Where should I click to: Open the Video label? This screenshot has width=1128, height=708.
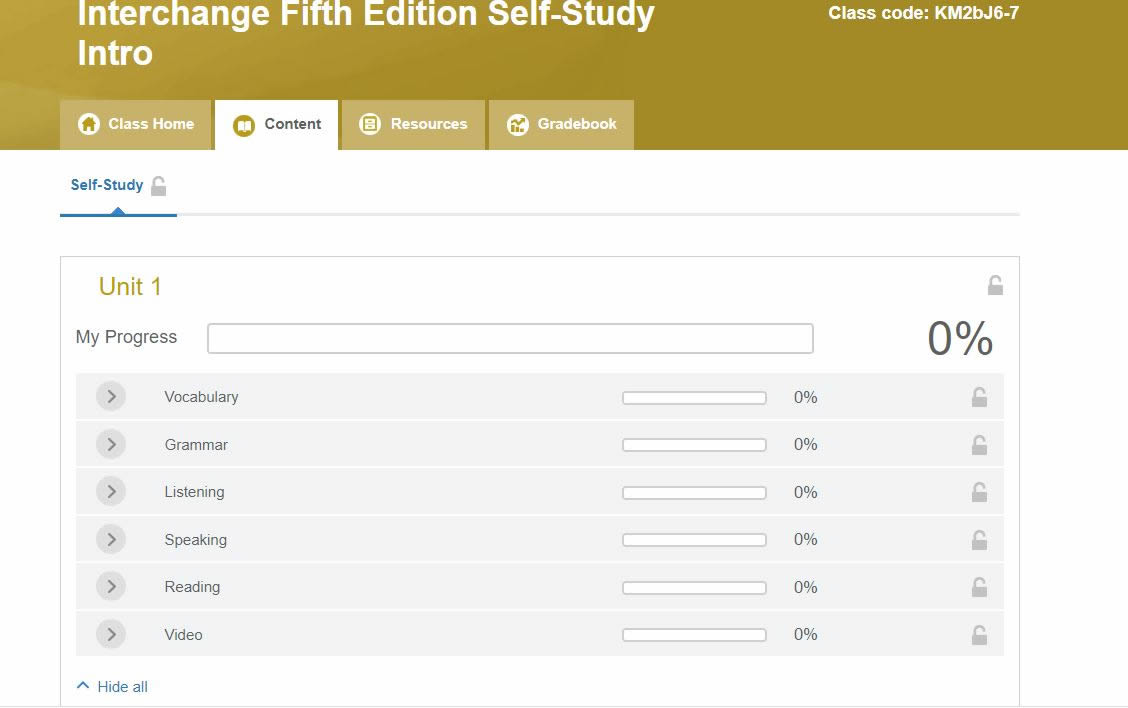click(183, 635)
